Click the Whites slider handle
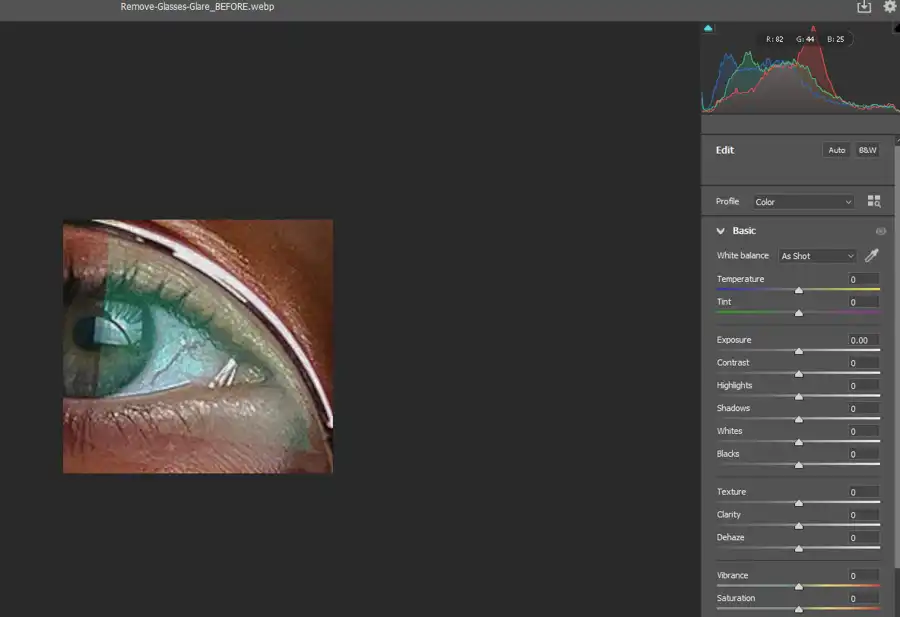900x617 pixels. click(x=799, y=443)
